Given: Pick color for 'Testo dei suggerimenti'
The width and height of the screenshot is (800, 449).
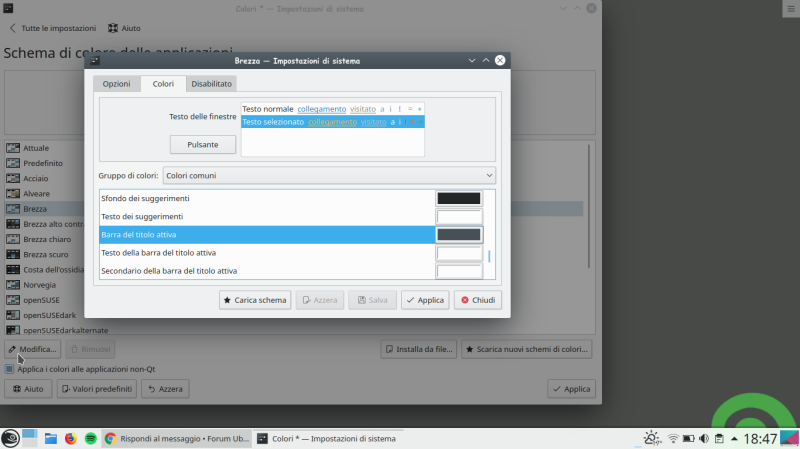Looking at the screenshot, I should (x=459, y=216).
